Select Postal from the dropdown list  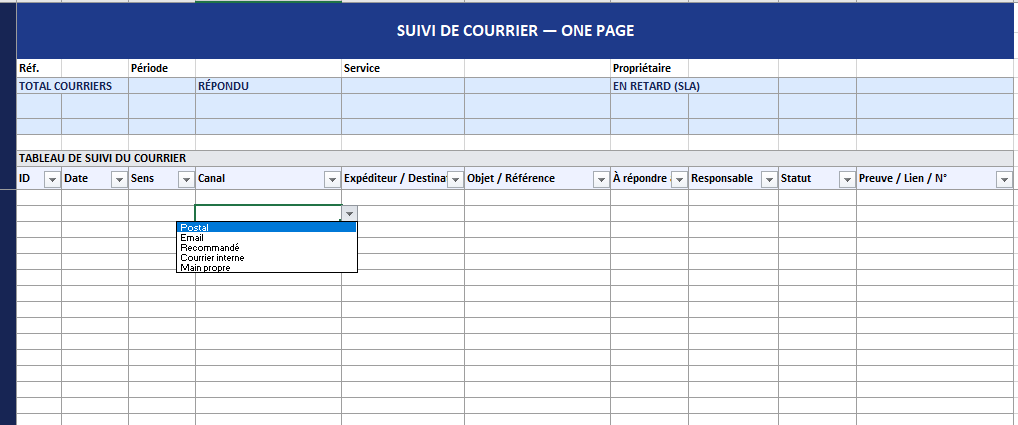pyautogui.click(x=266, y=227)
